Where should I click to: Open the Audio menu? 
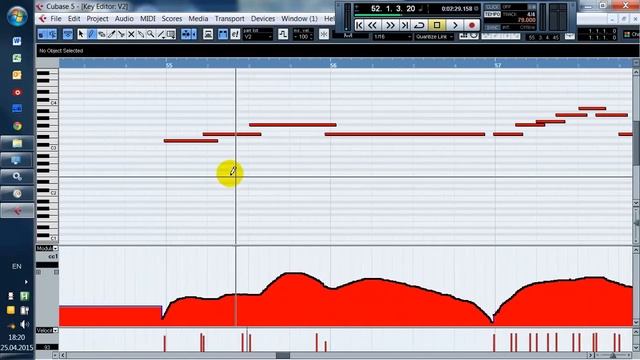click(x=124, y=18)
